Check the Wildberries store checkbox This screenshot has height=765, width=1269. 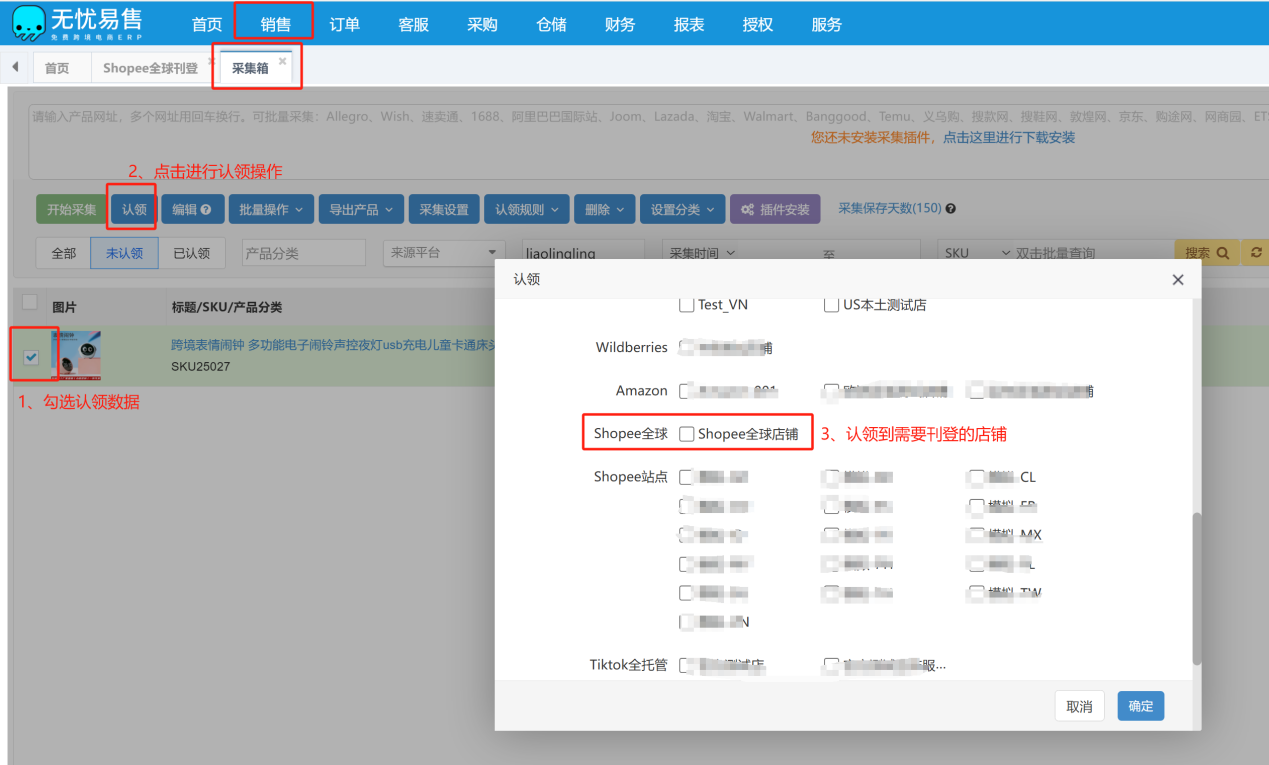(x=686, y=347)
